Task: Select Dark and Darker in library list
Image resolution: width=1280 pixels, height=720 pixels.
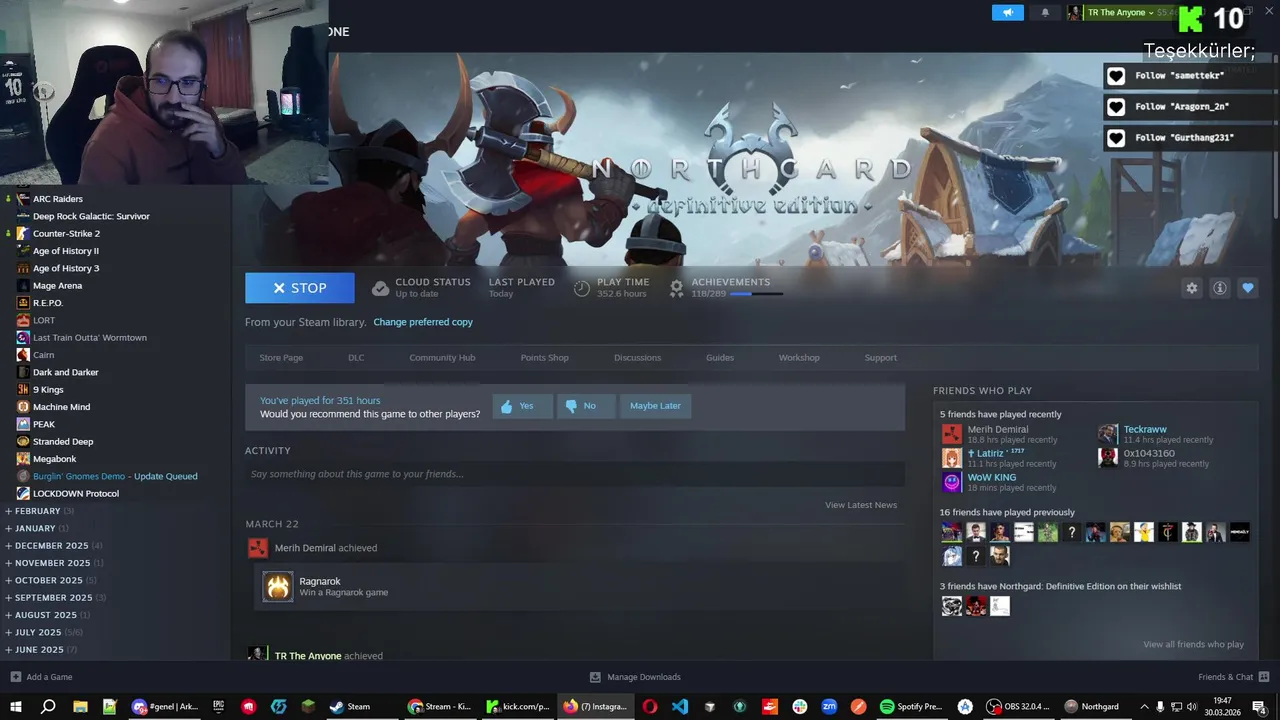Action: (x=66, y=372)
